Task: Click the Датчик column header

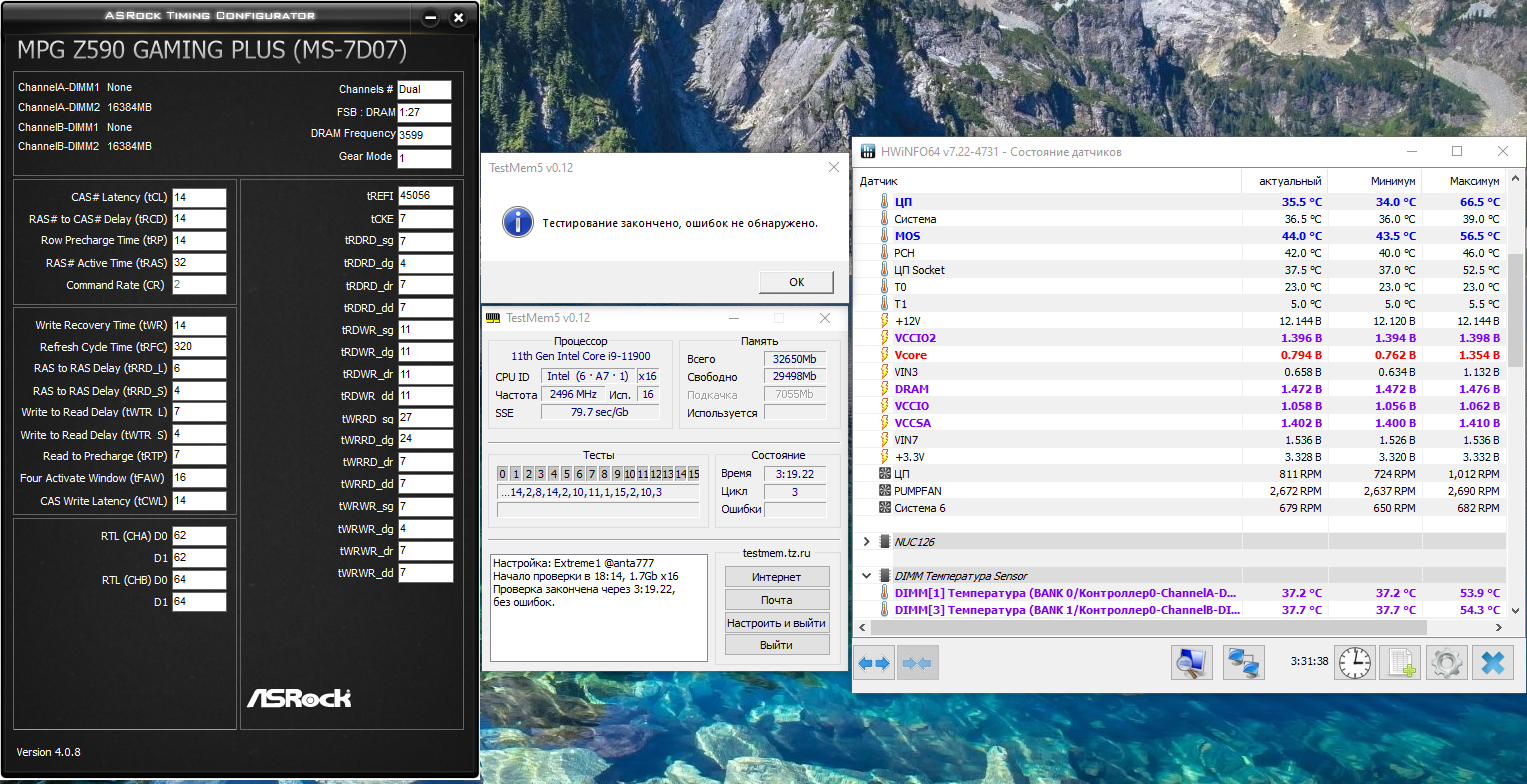Action: pyautogui.click(x=879, y=181)
